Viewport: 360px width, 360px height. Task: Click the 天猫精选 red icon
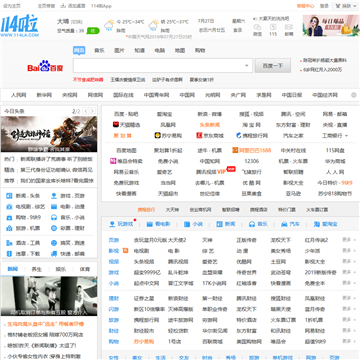tap(116, 125)
